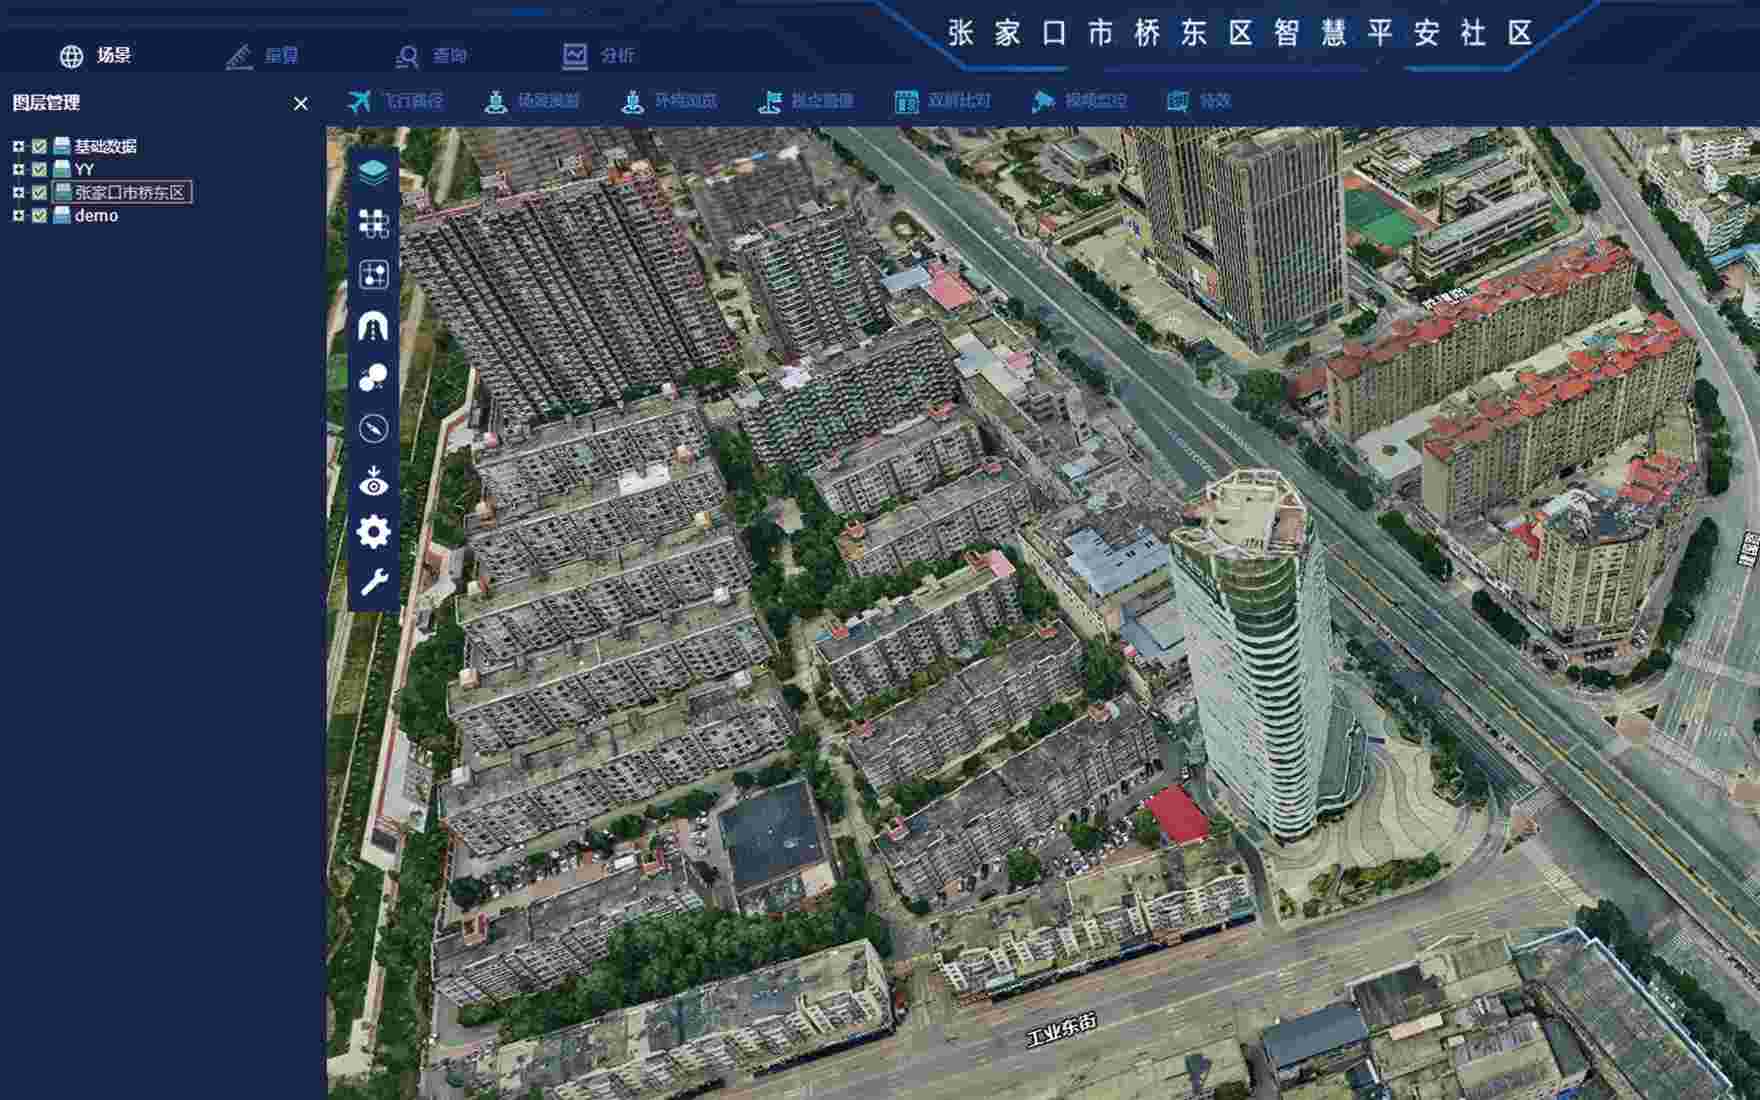The width and height of the screenshot is (1760, 1100).
Task: Toggle the YY layer checkbox
Action: click(40, 170)
